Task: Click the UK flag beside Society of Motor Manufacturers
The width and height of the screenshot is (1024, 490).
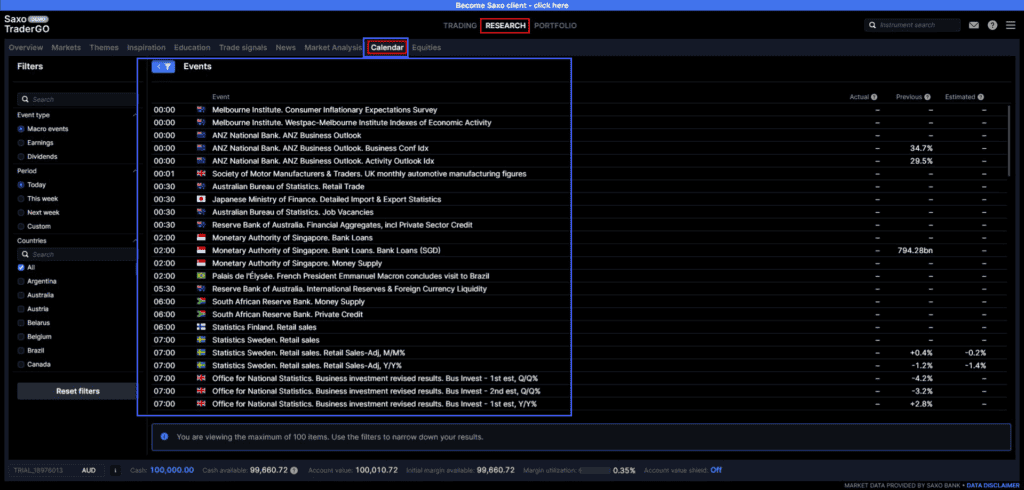Action: tap(201, 174)
